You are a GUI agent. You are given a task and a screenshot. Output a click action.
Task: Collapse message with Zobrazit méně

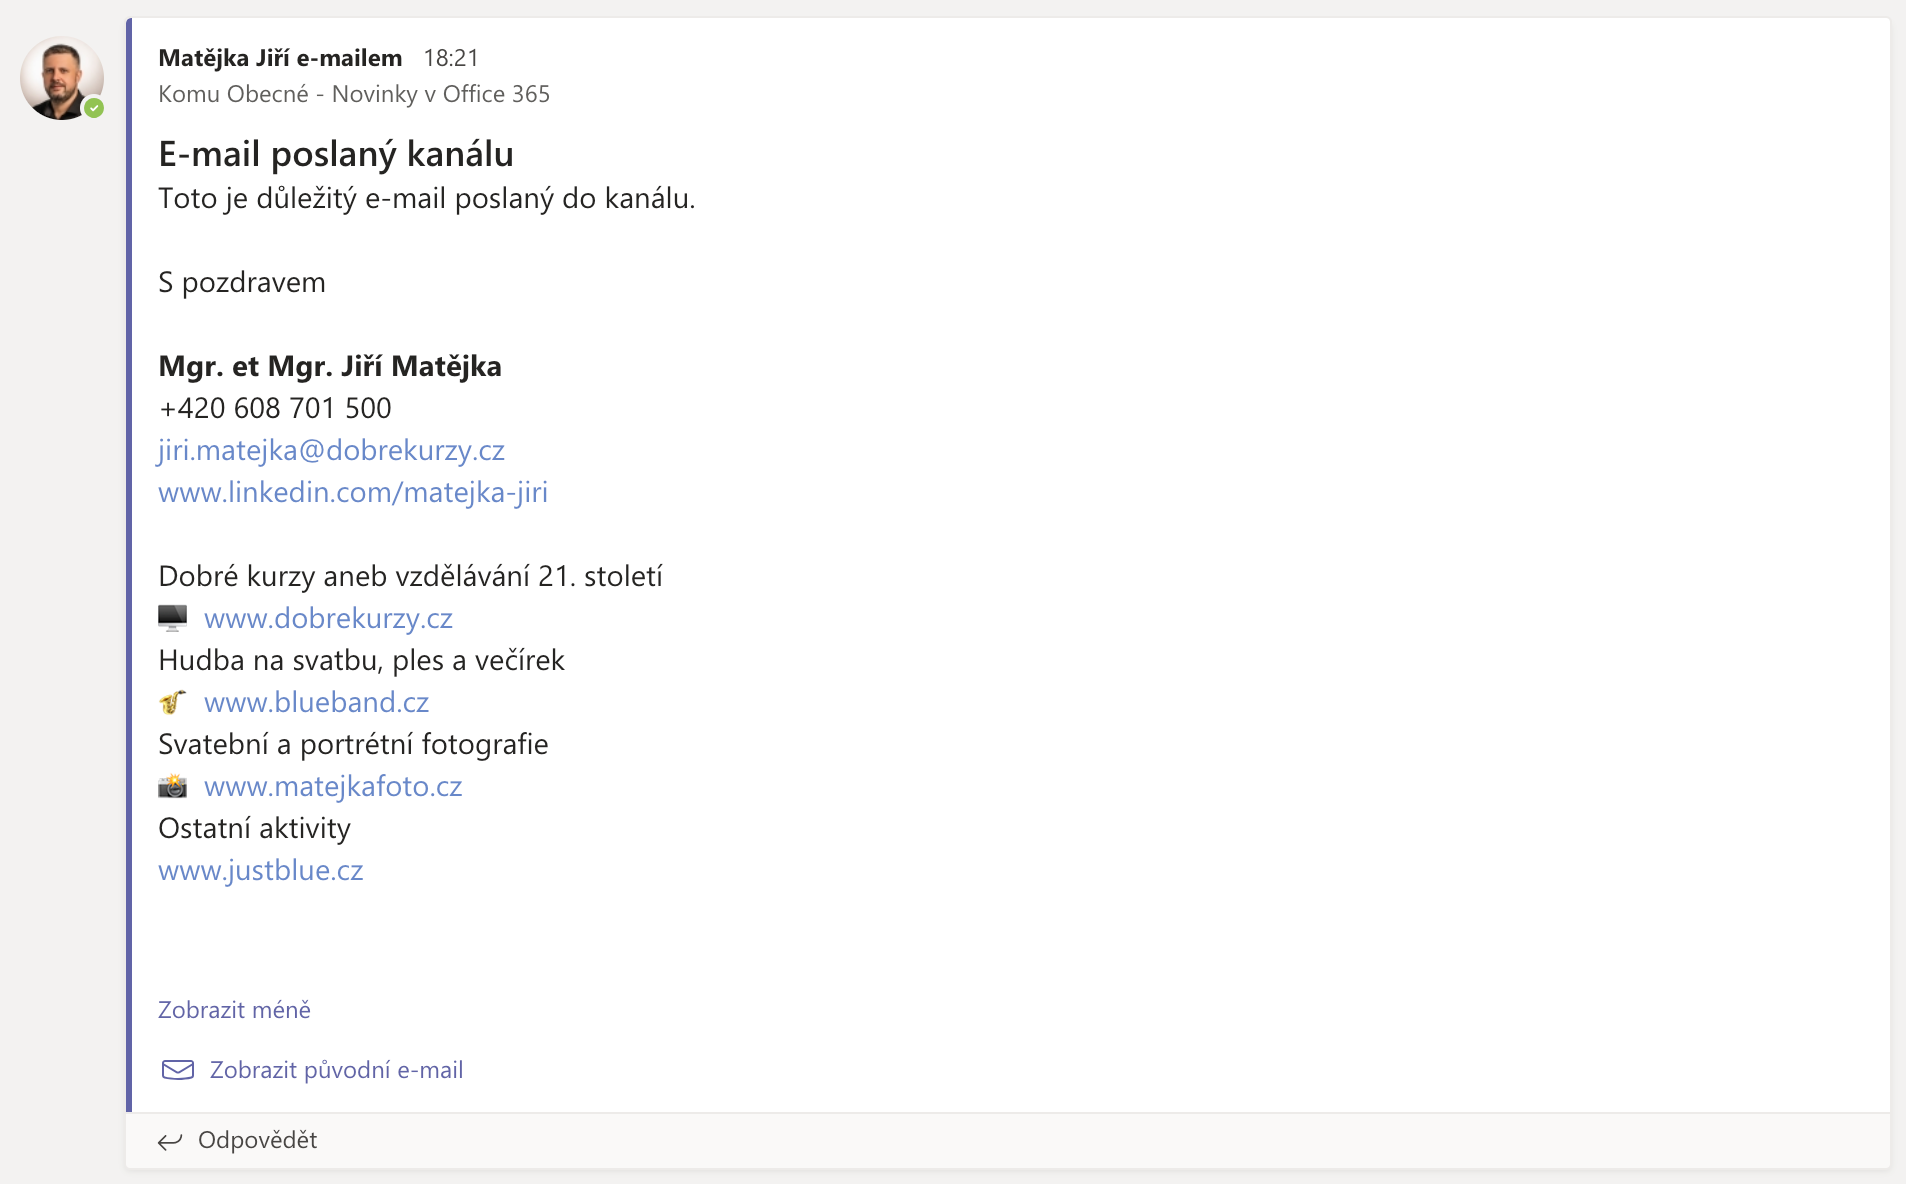coord(234,1010)
